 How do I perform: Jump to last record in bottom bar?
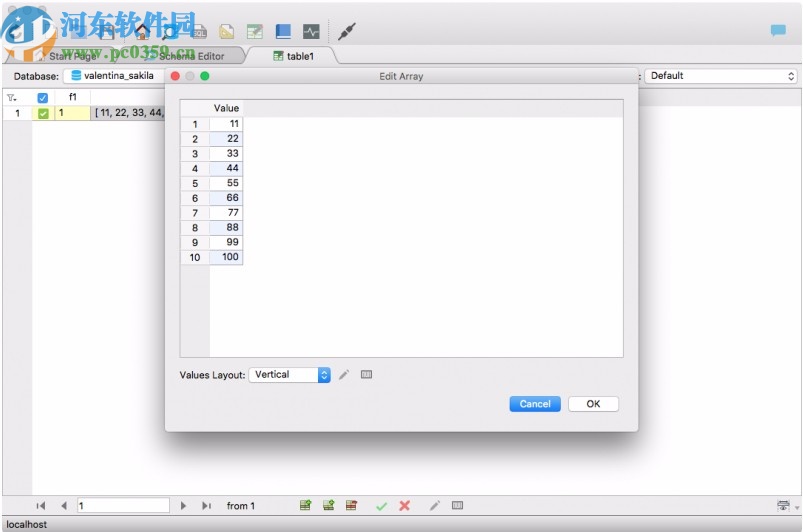click(206, 506)
